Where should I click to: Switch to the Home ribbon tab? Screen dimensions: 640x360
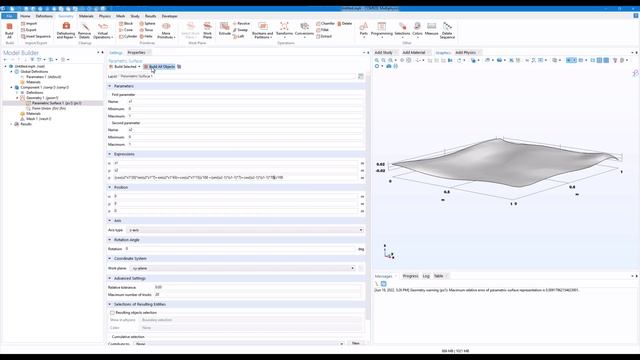[25, 16]
